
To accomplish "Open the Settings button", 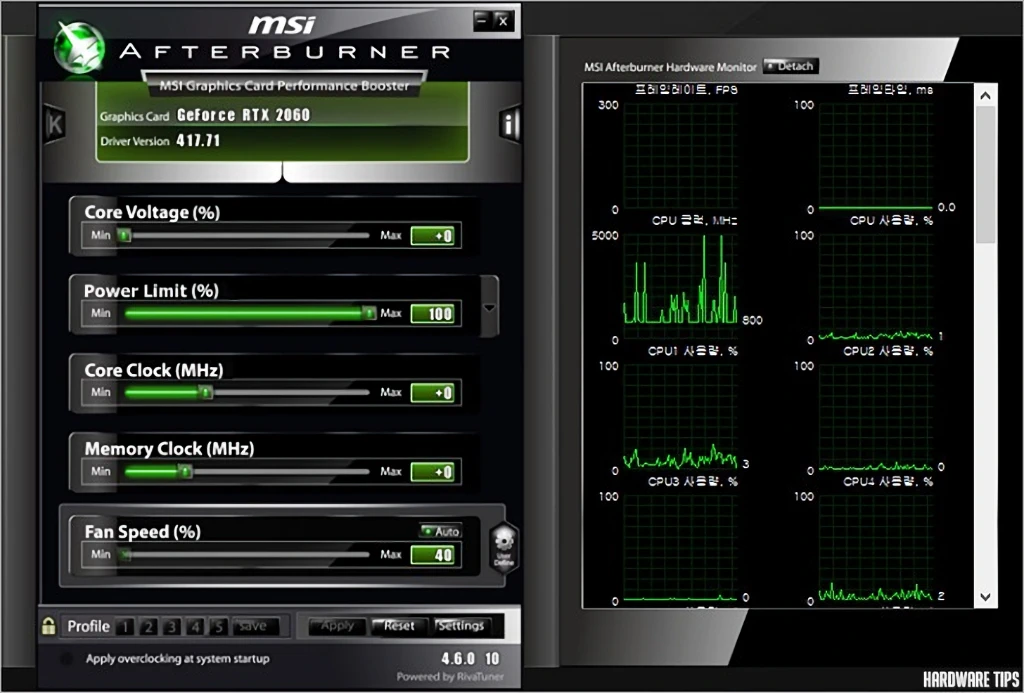I will point(461,626).
